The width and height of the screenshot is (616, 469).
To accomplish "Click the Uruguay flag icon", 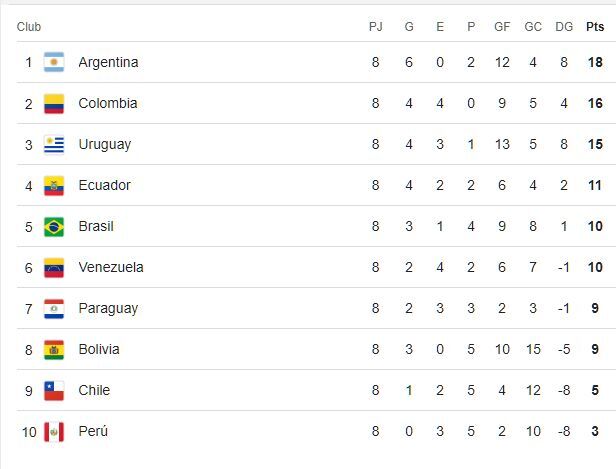I will [x=54, y=145].
